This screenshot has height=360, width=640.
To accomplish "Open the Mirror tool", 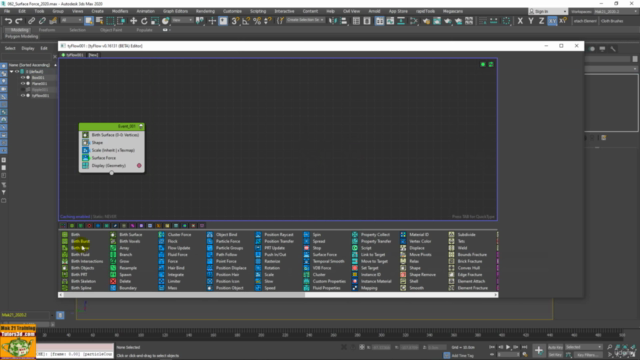I will pyautogui.click(x=333, y=21).
